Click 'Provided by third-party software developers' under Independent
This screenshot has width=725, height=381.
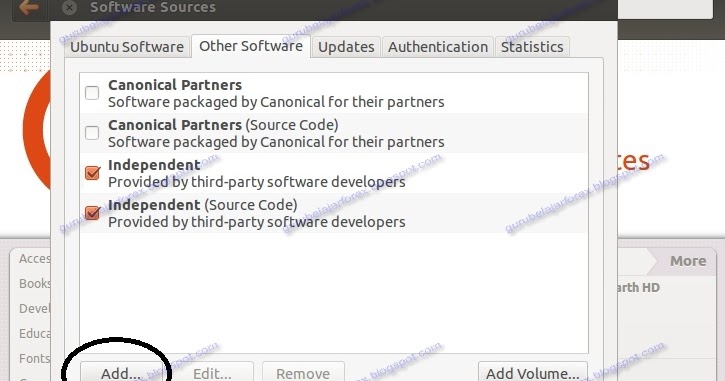pos(257,182)
